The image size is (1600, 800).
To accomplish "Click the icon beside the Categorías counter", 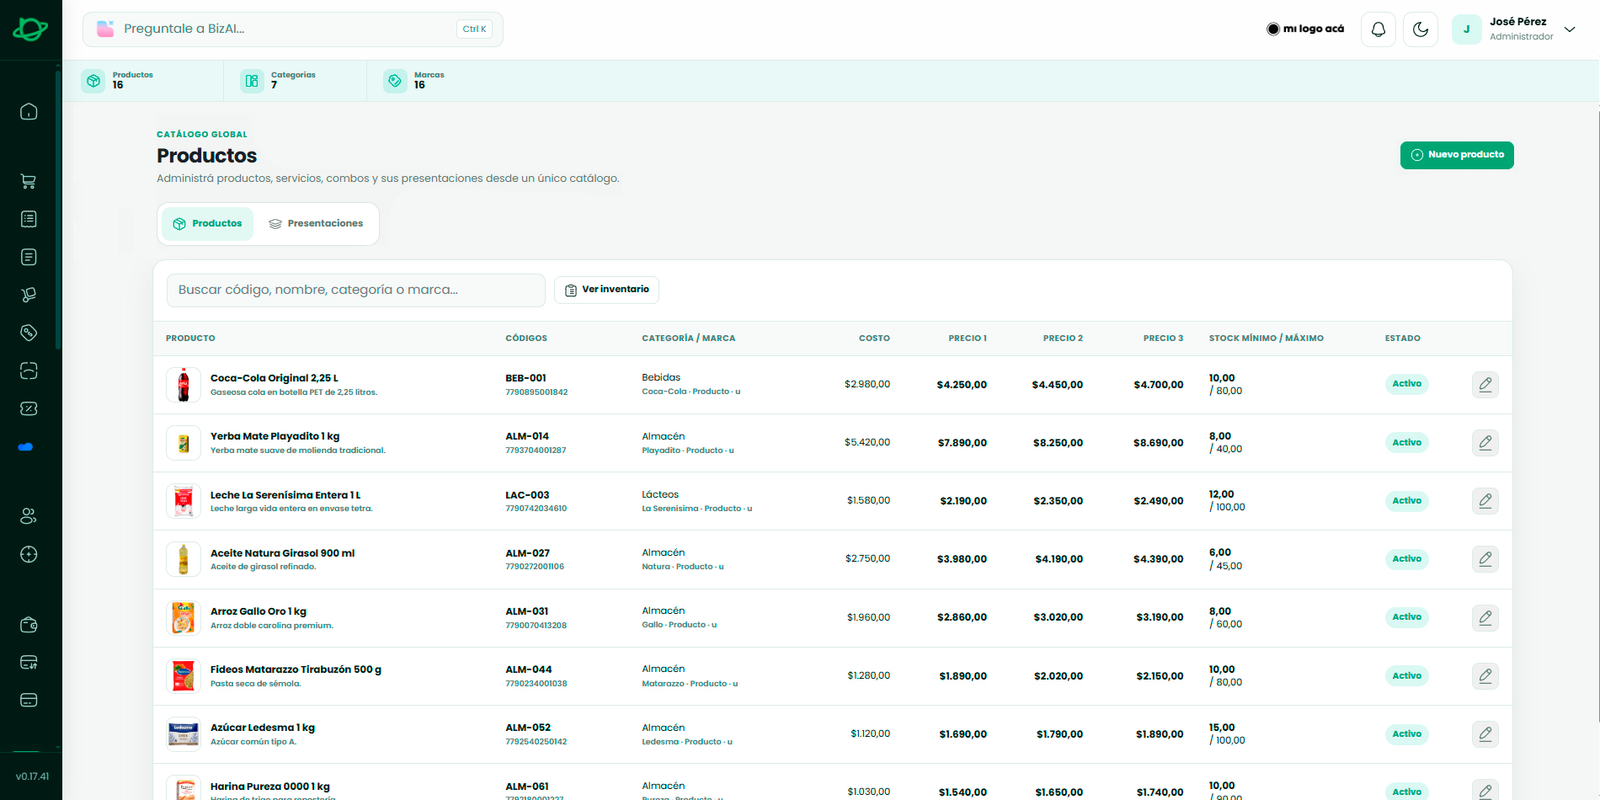I will tap(252, 81).
